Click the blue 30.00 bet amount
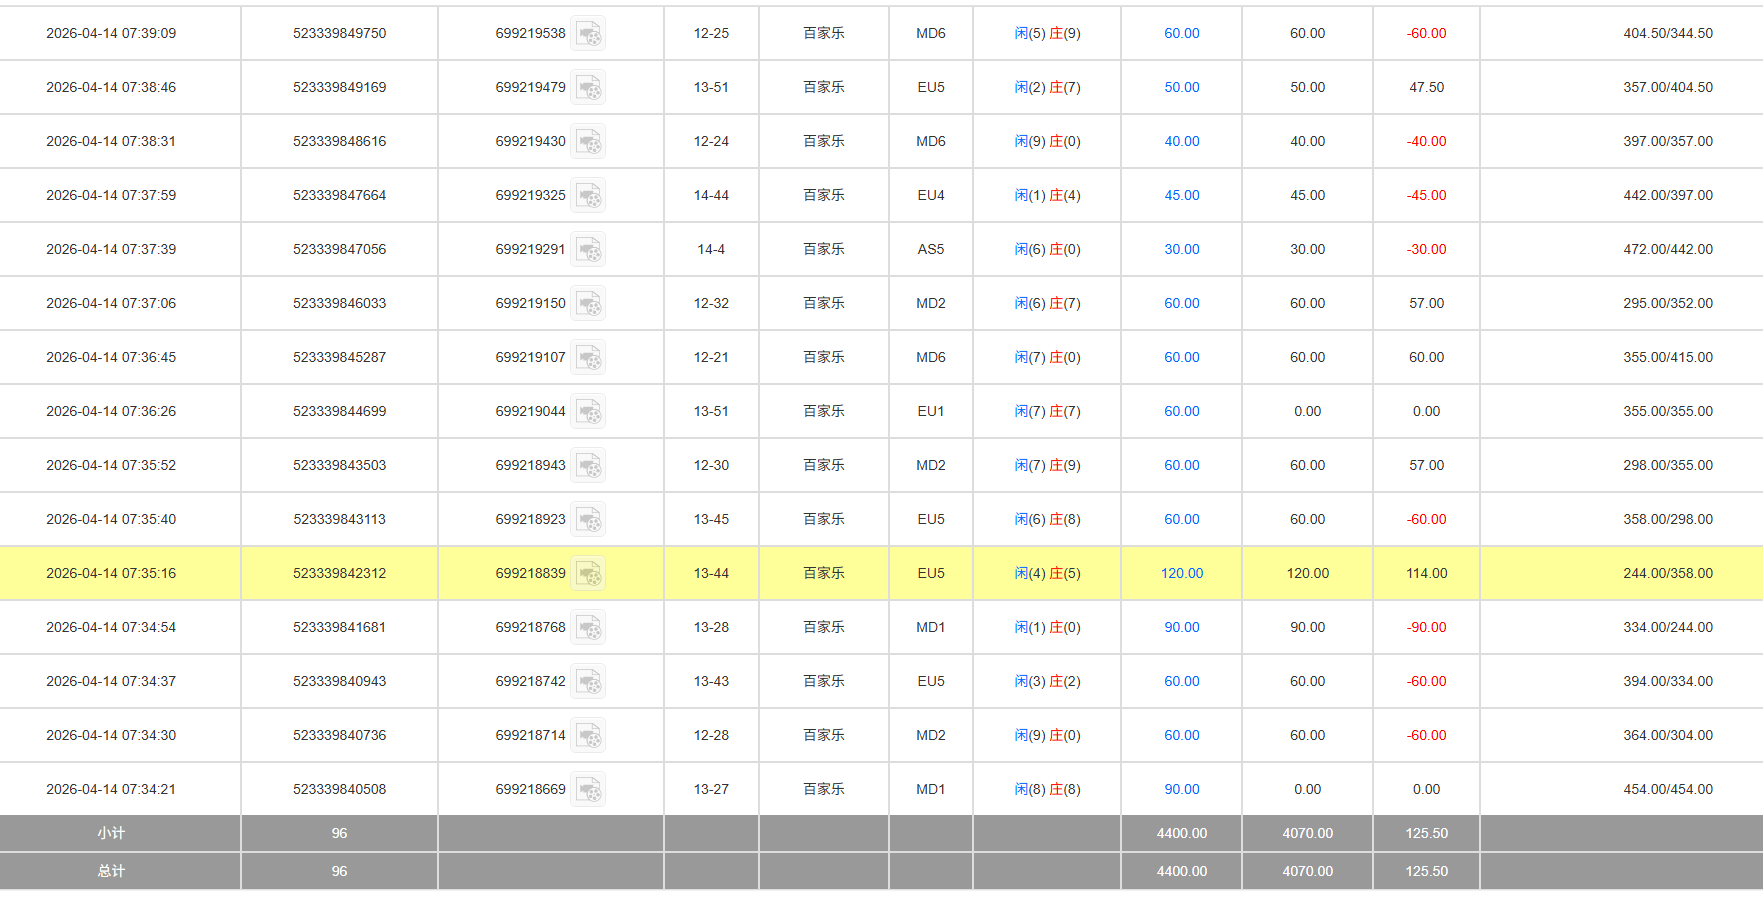 point(1181,250)
